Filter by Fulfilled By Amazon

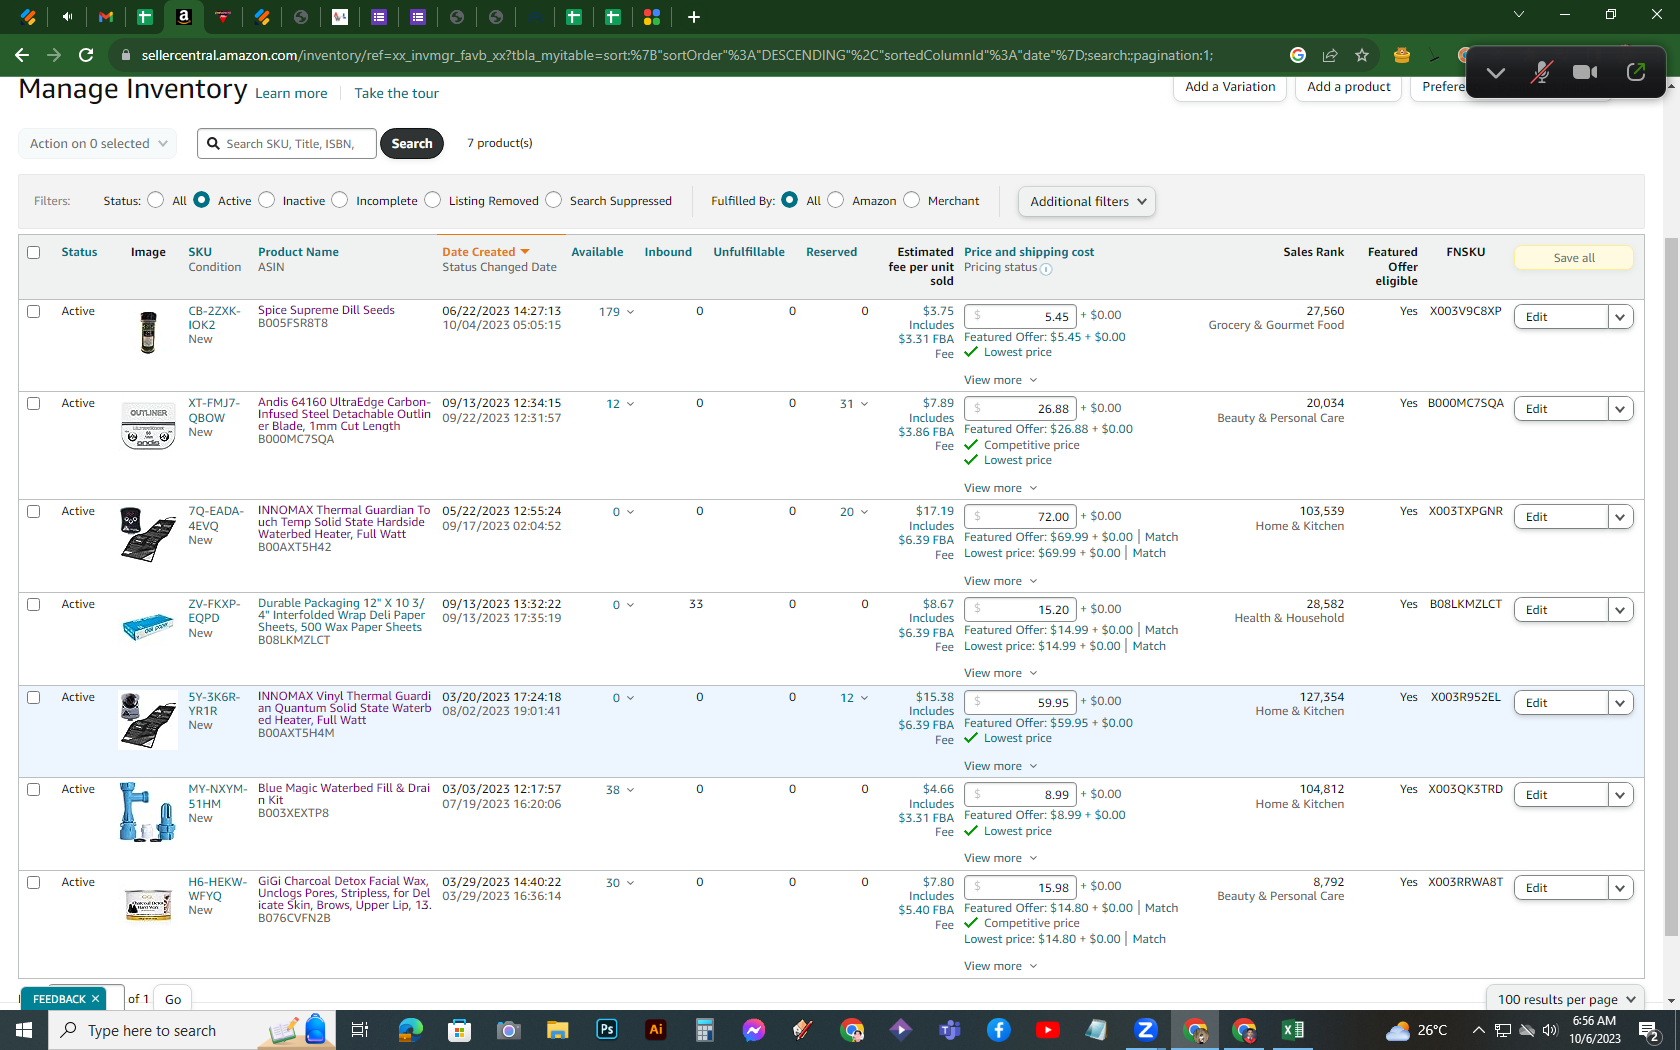click(836, 200)
